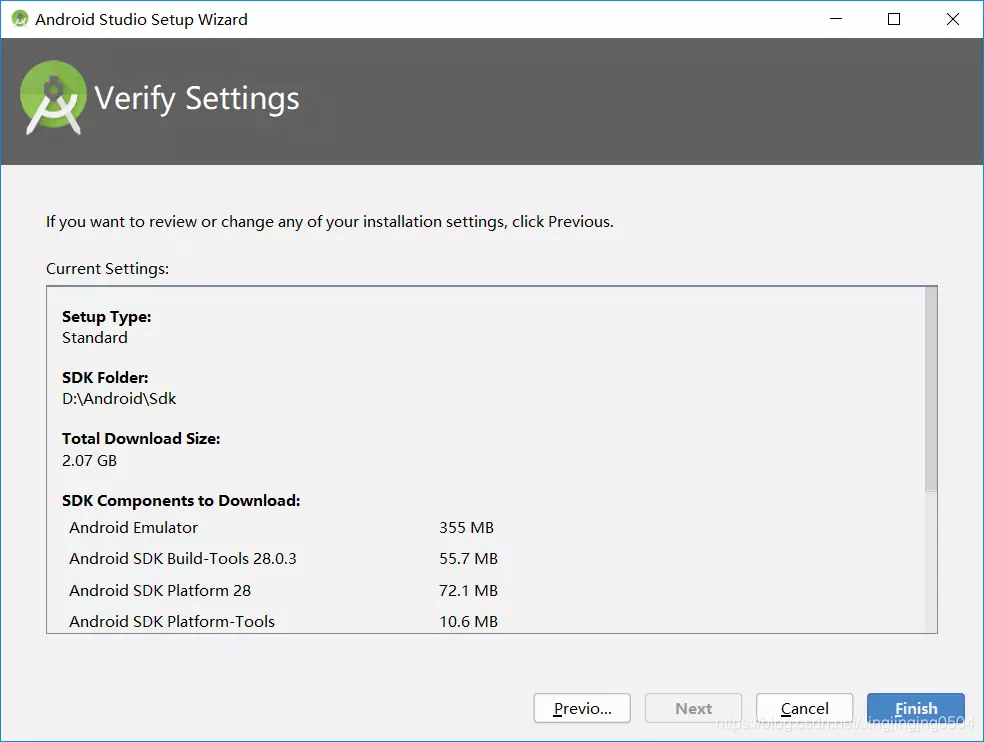Click the disabled Next button
This screenshot has width=984, height=742.
693,708
